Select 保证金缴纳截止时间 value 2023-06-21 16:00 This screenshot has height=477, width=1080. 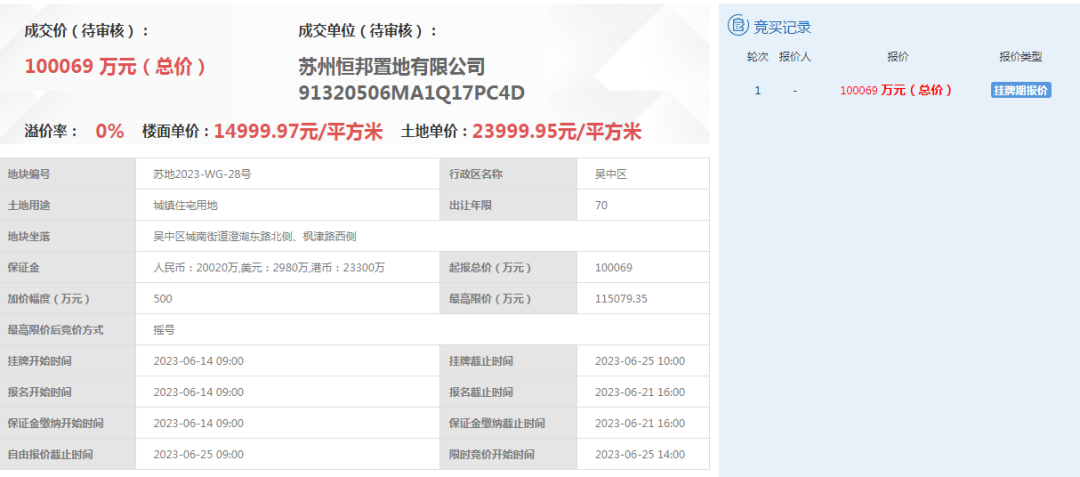(x=640, y=423)
